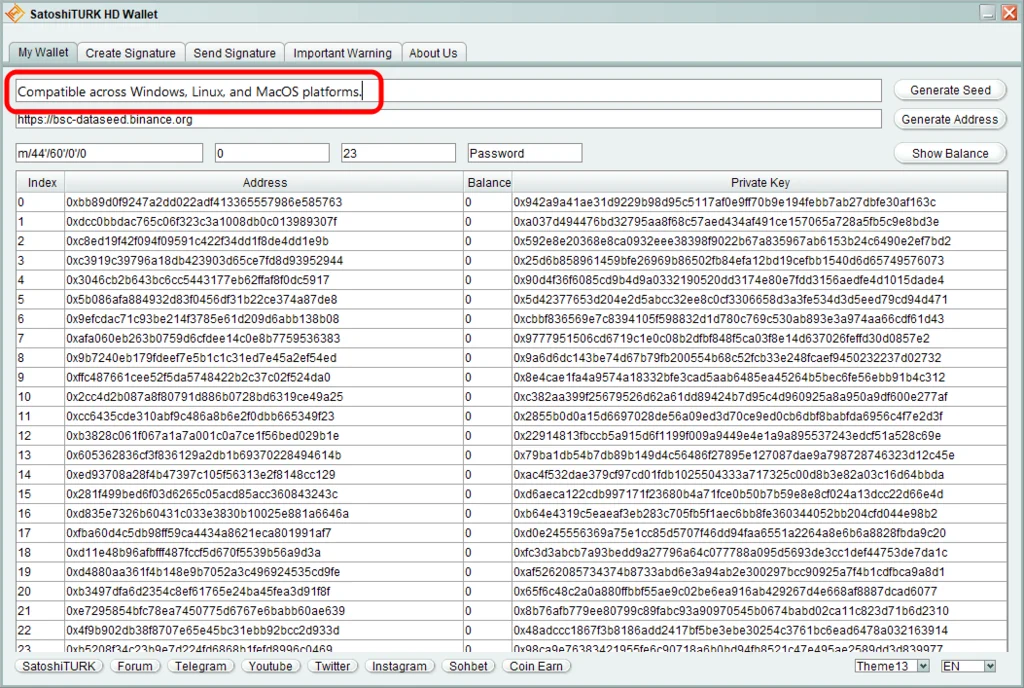The height and width of the screenshot is (688, 1024).
Task: Open the About Us tab
Action: pos(433,53)
